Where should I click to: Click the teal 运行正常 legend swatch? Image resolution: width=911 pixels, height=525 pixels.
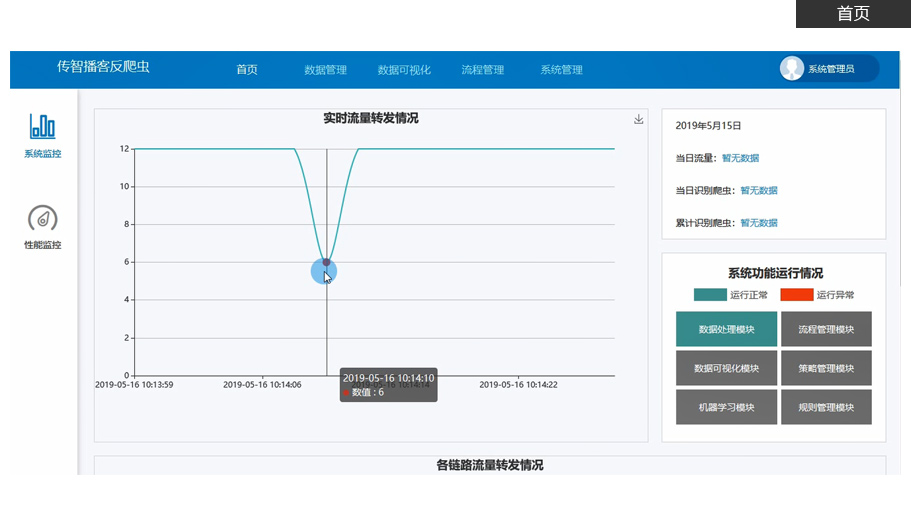pyautogui.click(x=710, y=295)
